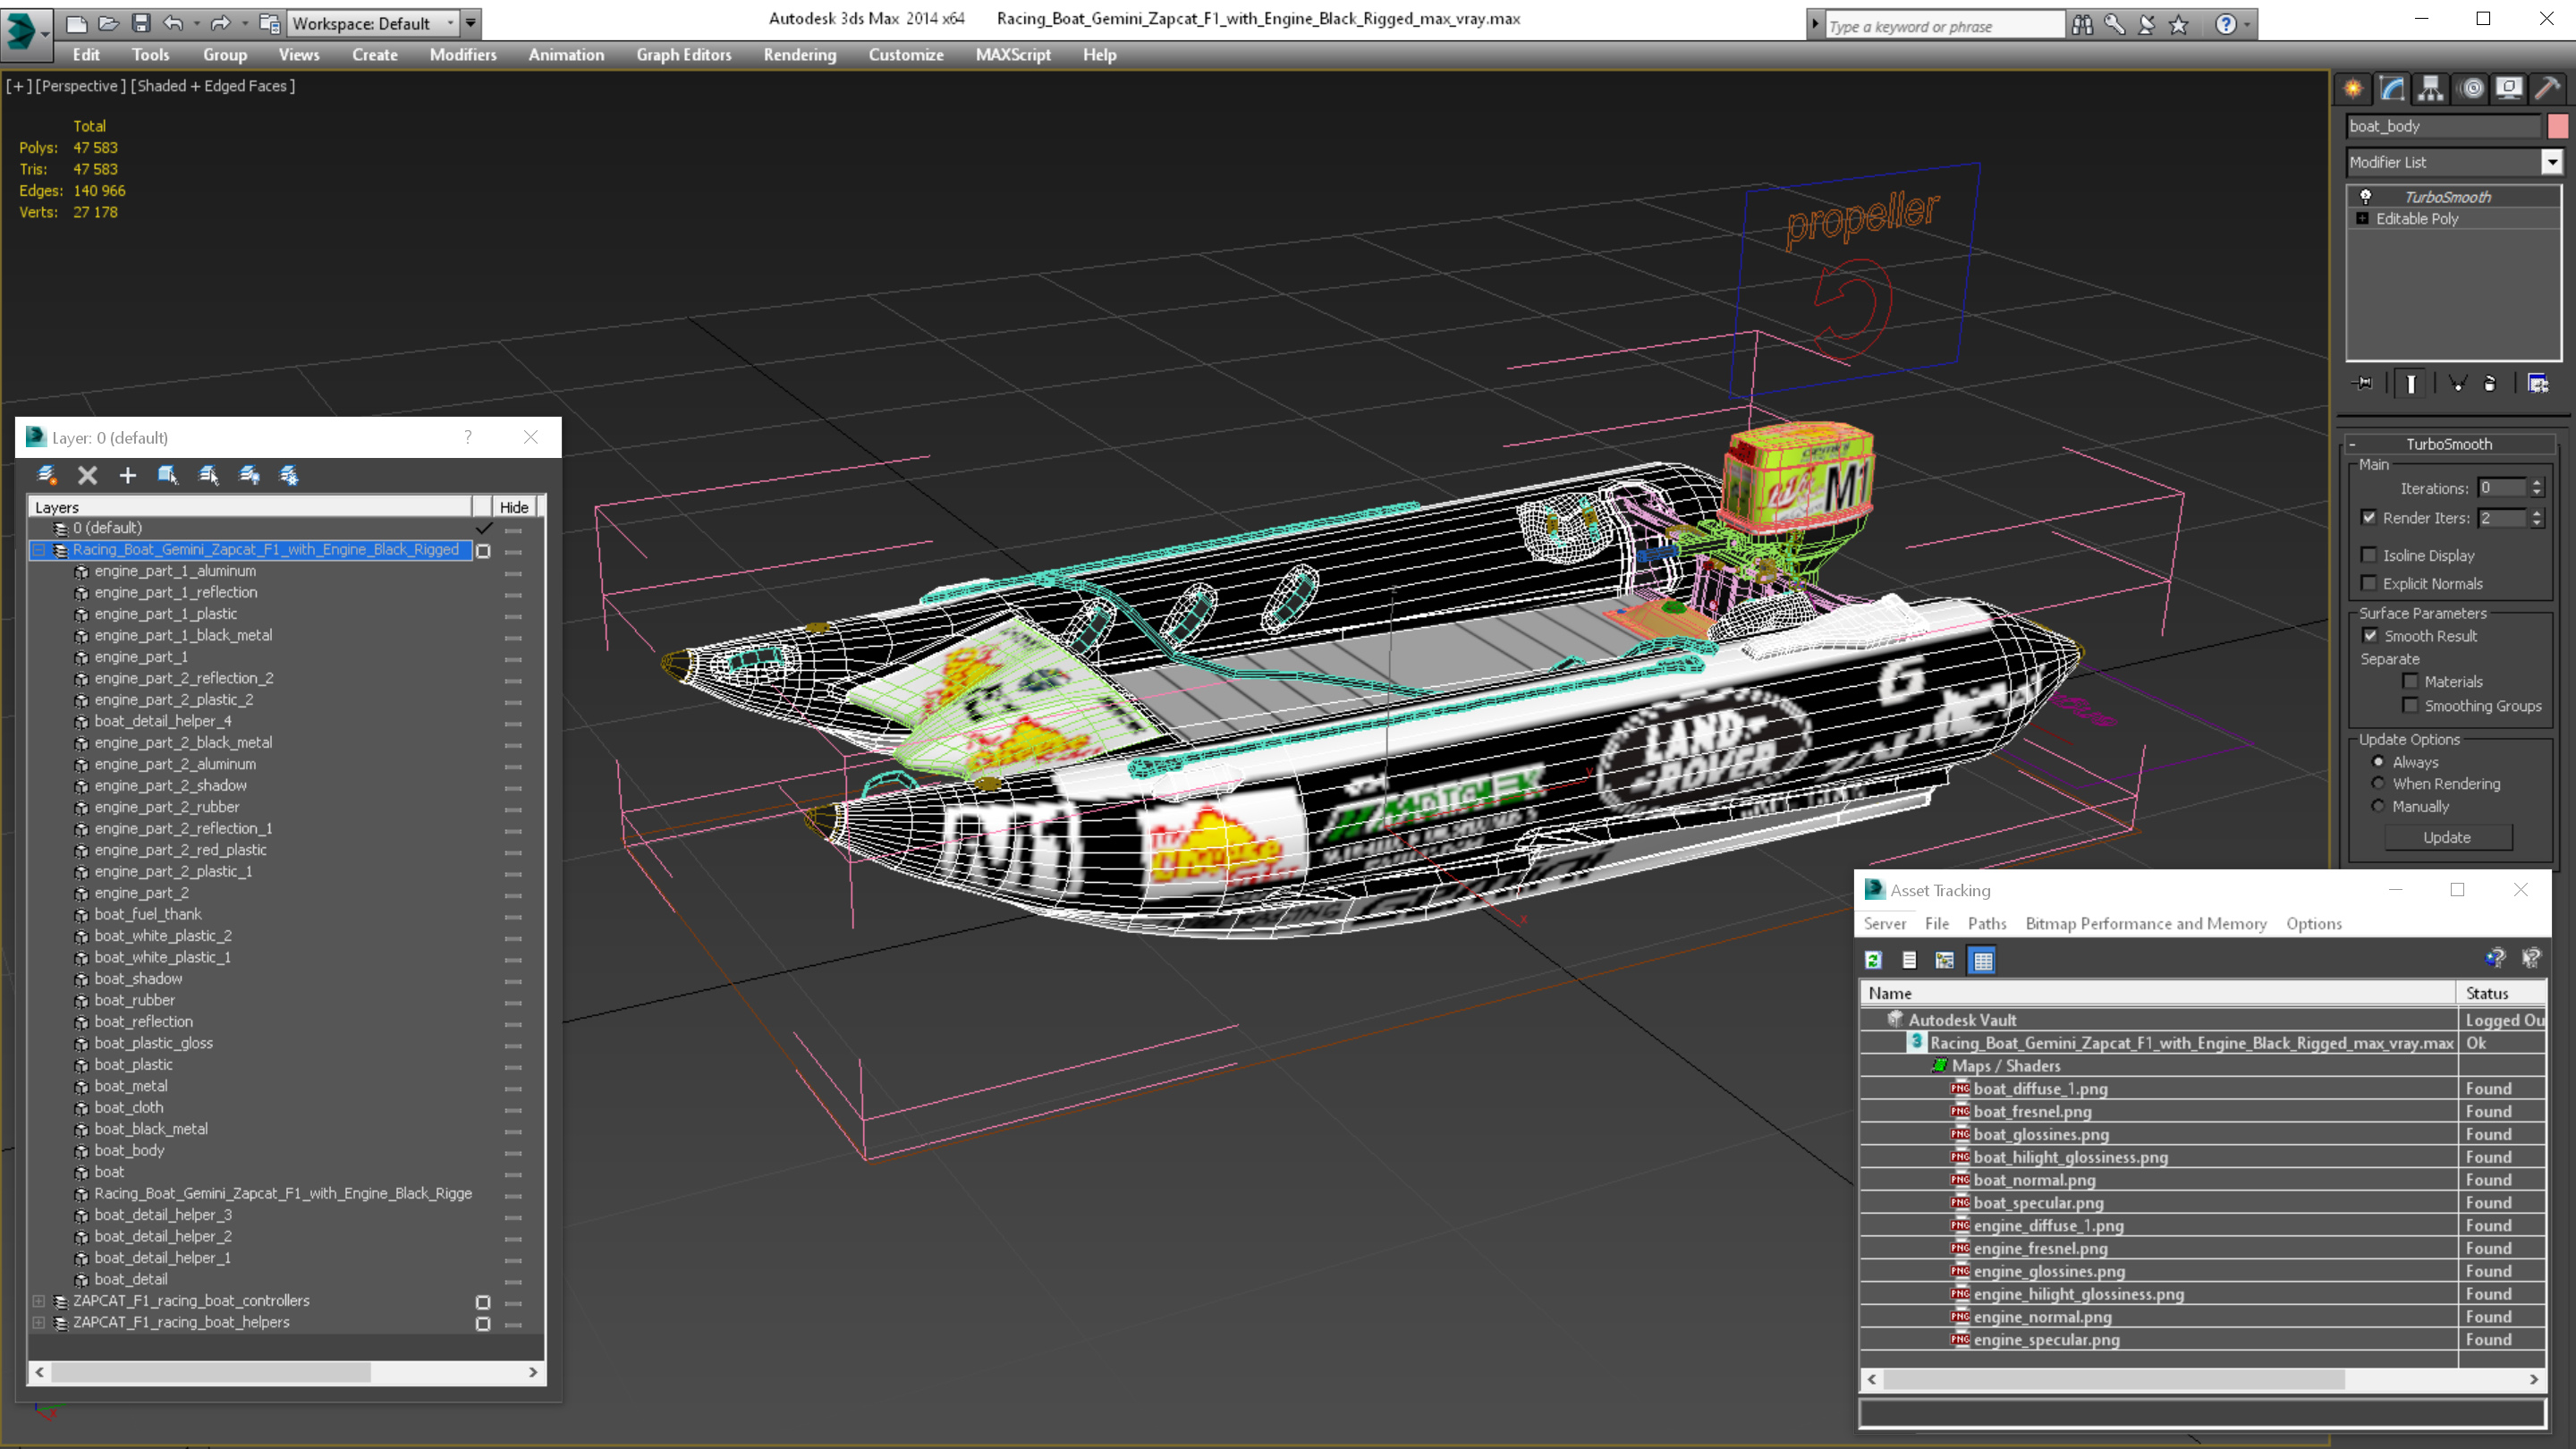Open the Motion command panel tab
Screen dimensions: 2576x1449
pyautogui.click(x=2471, y=89)
